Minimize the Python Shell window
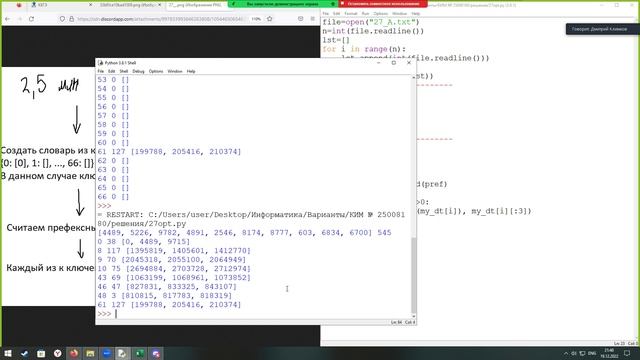Screen dimensions: 640x360 pyautogui.click(x=378, y=63)
